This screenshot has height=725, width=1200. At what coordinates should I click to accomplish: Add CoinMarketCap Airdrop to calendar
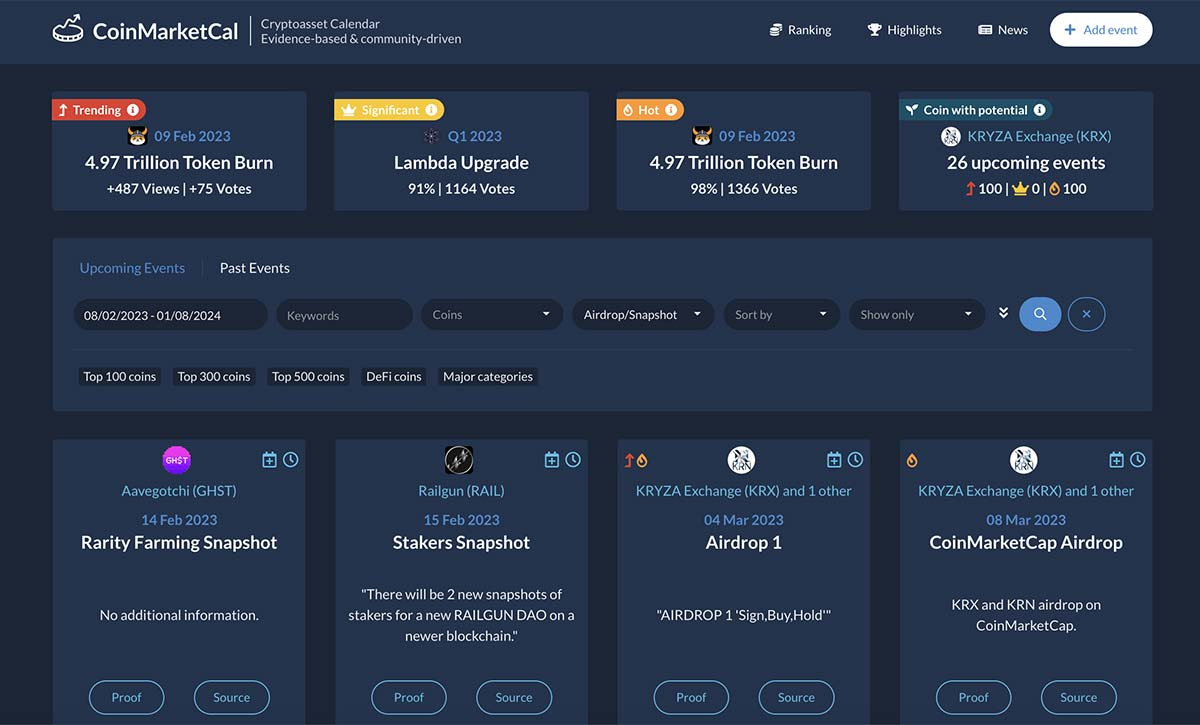click(1117, 460)
